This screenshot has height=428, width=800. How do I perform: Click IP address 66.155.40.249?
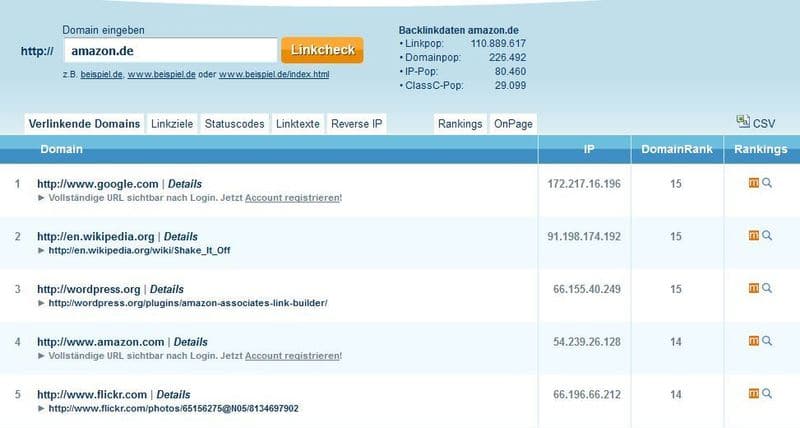(587, 289)
